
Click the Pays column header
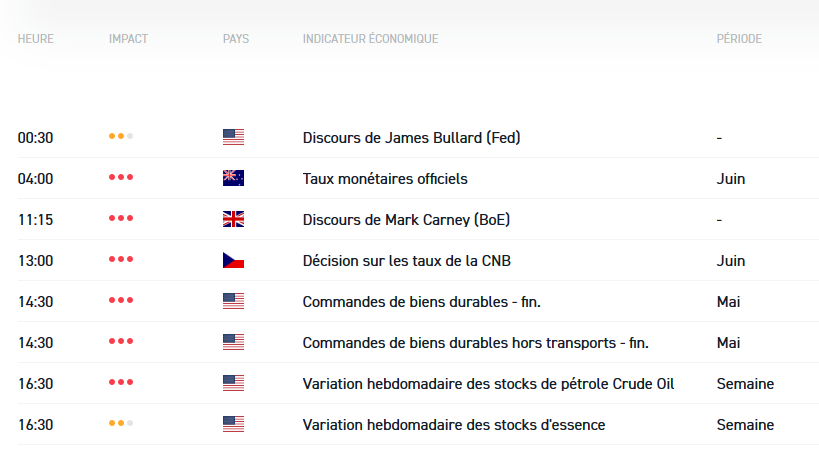(236, 39)
